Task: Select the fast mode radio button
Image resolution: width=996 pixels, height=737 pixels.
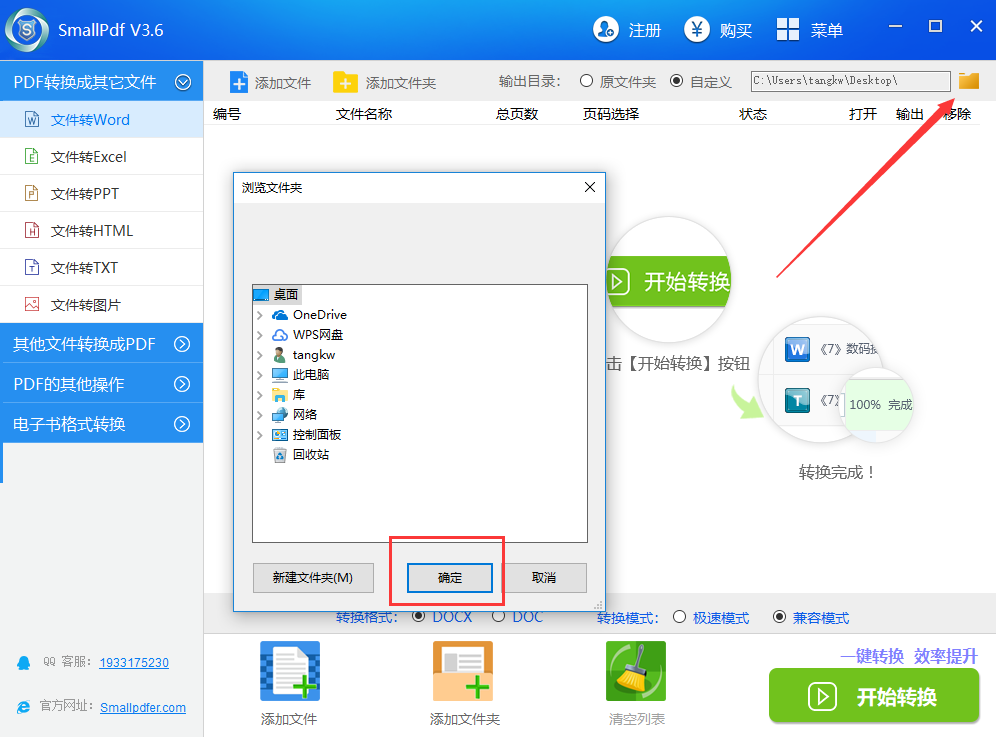Action: [680, 618]
